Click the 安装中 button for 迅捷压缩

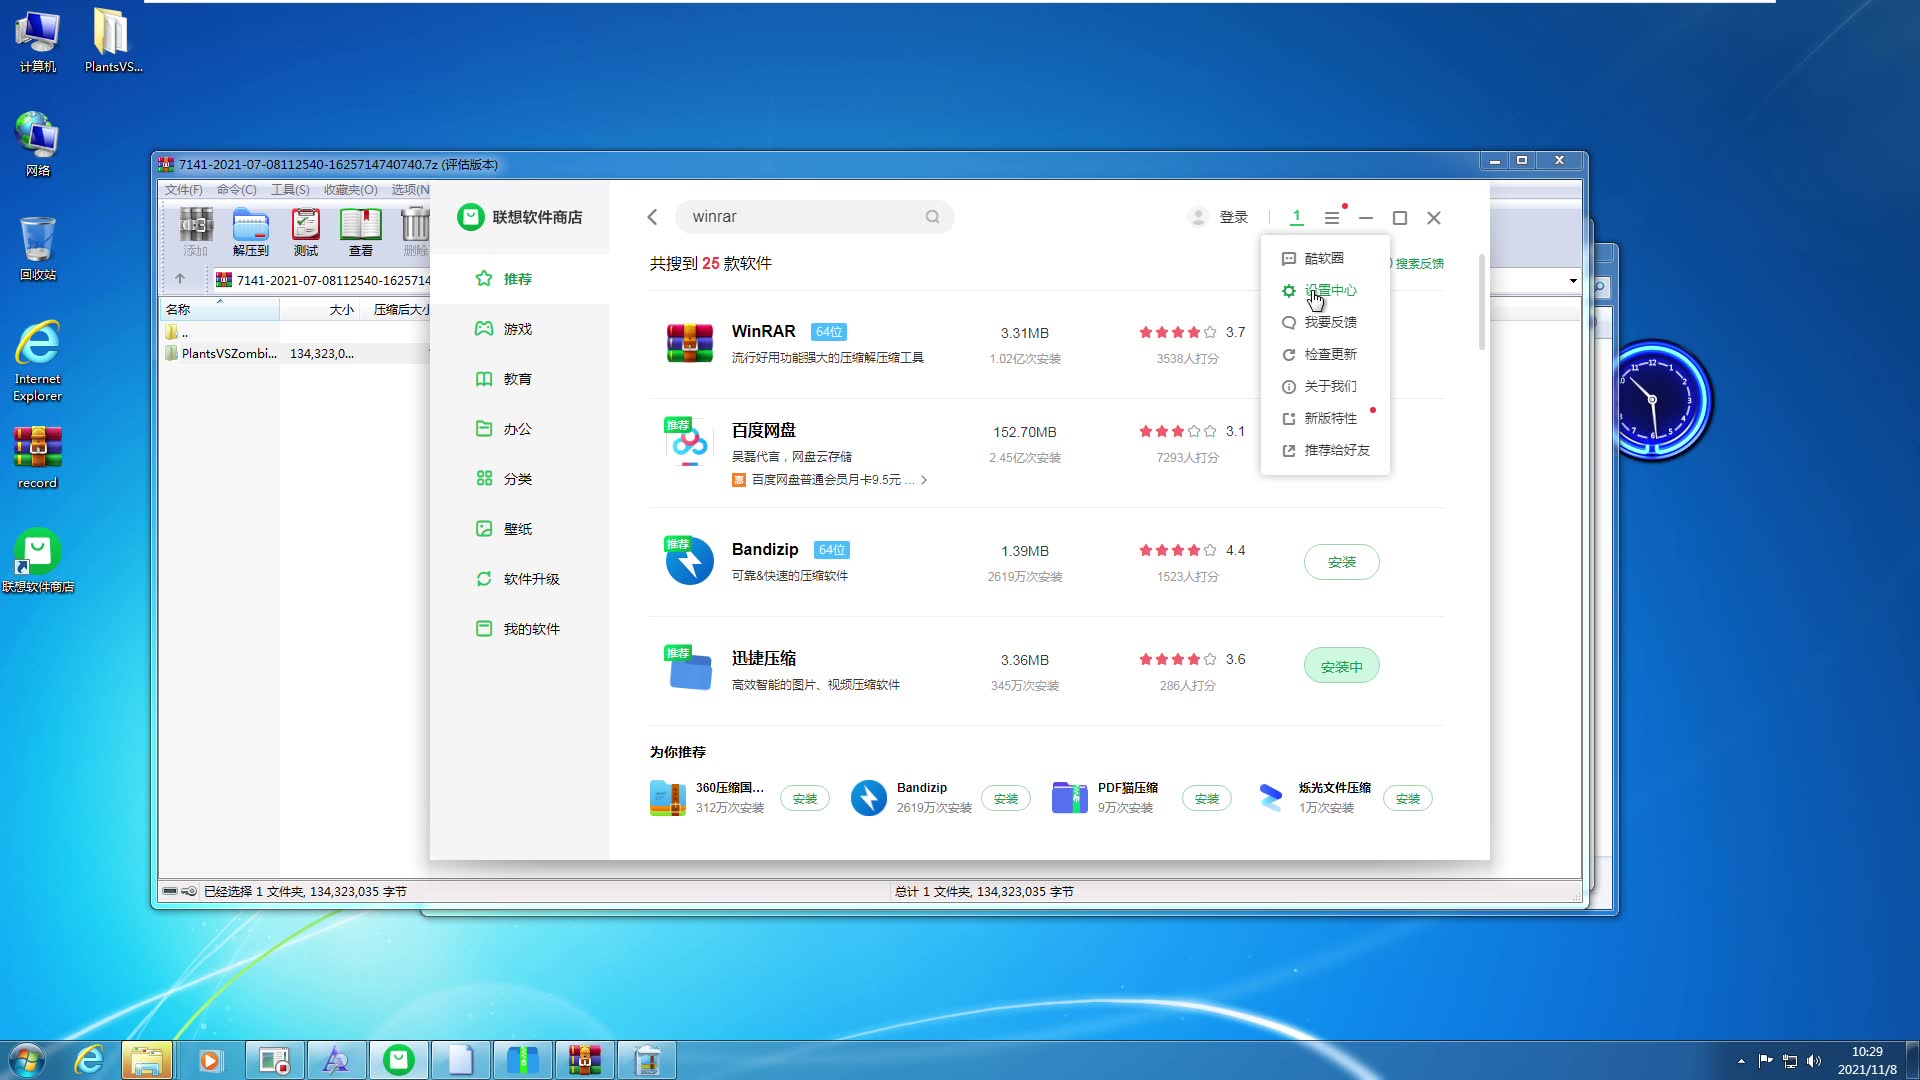pyautogui.click(x=1341, y=666)
